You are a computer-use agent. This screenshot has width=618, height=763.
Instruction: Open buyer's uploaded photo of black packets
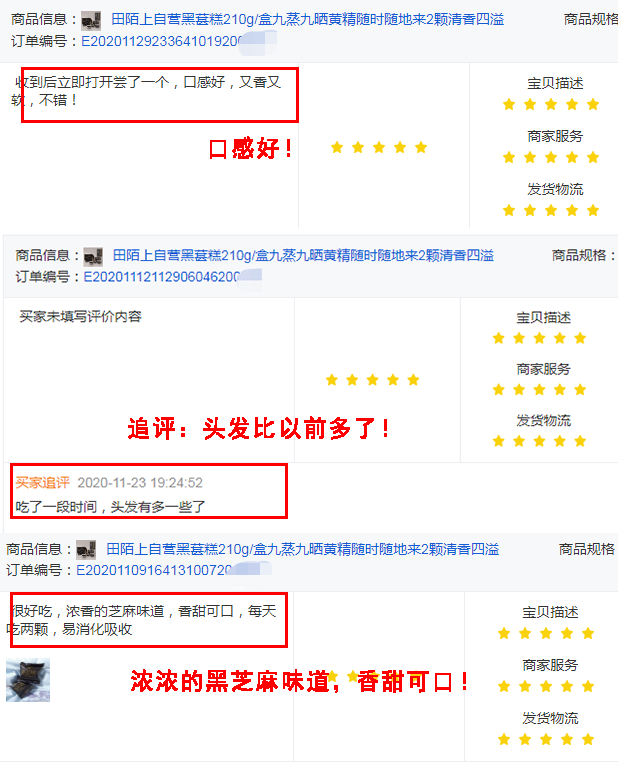click(28, 680)
